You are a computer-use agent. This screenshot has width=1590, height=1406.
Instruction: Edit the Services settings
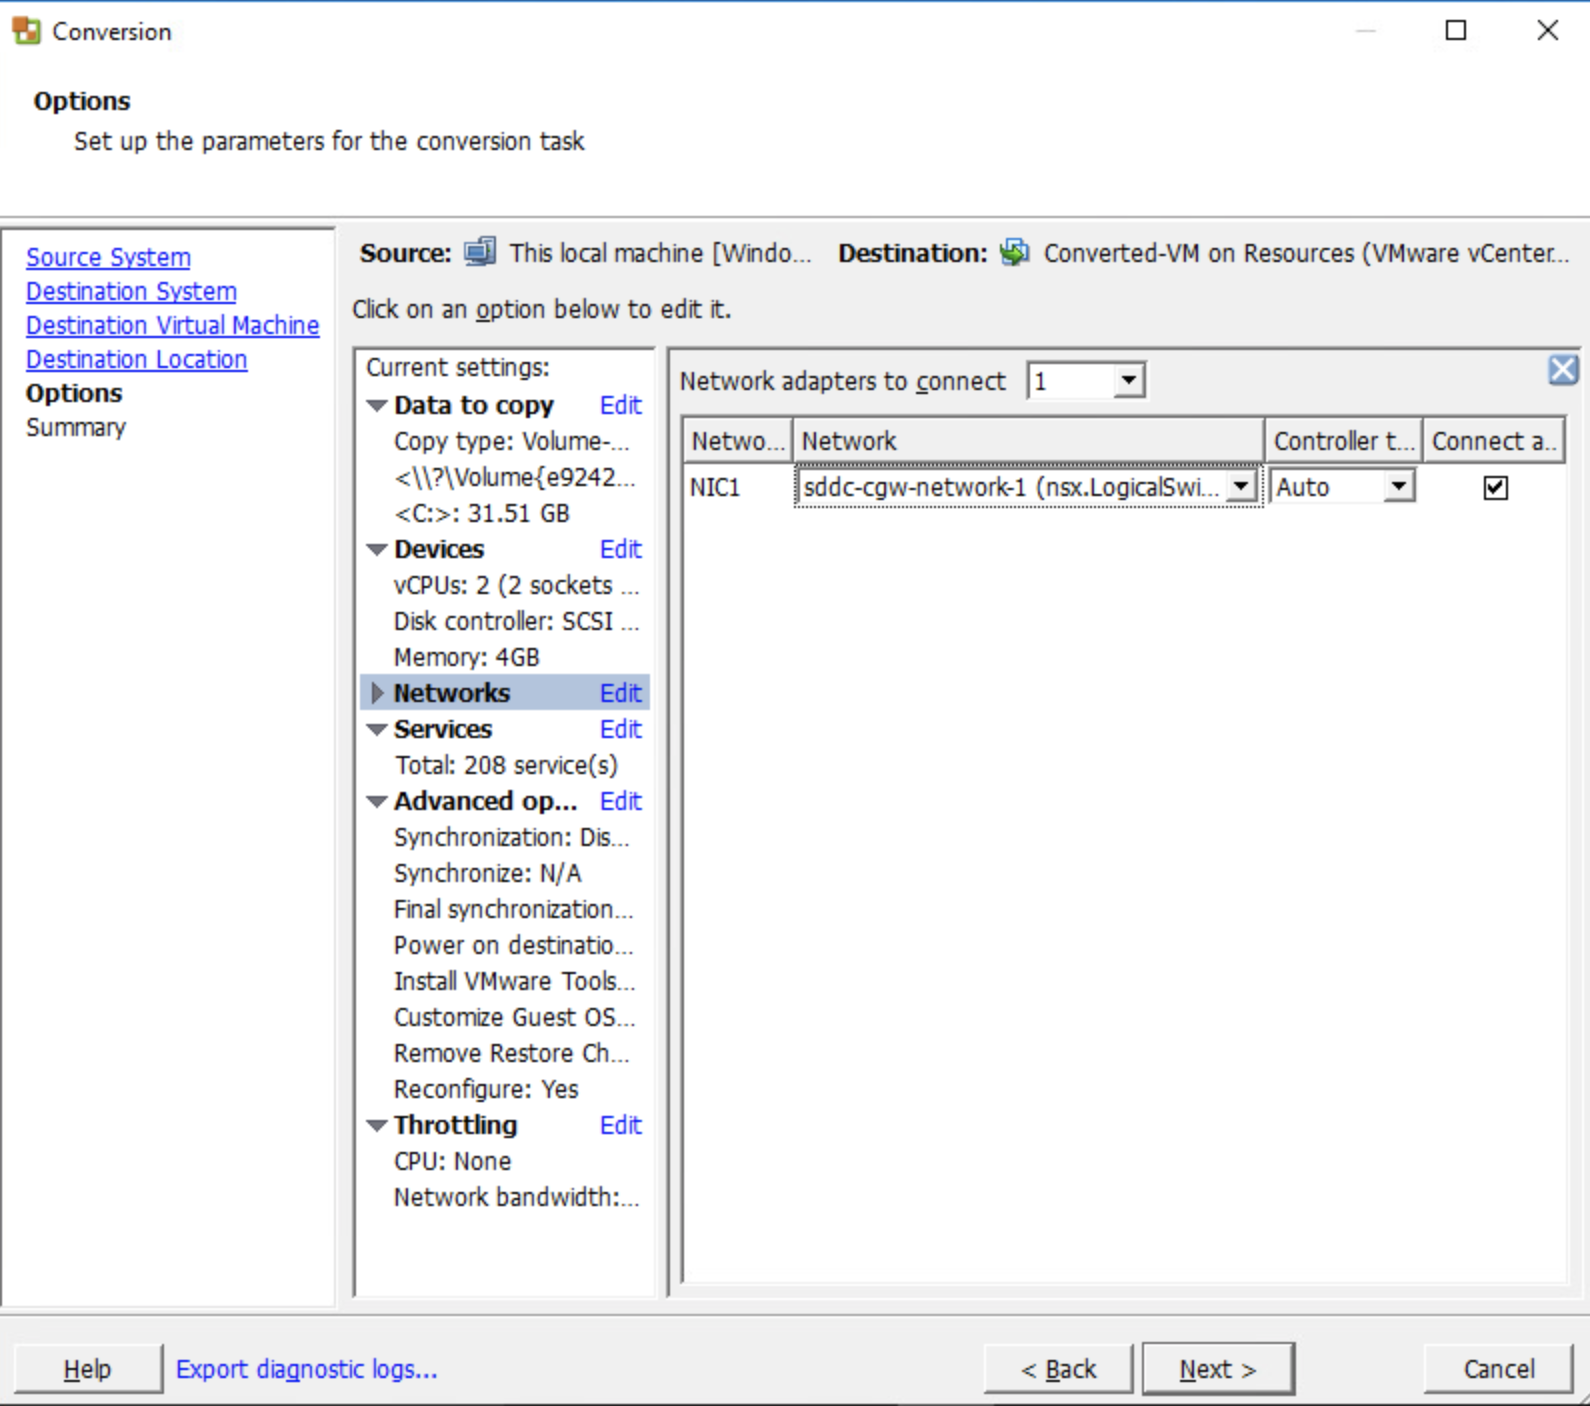coord(620,729)
